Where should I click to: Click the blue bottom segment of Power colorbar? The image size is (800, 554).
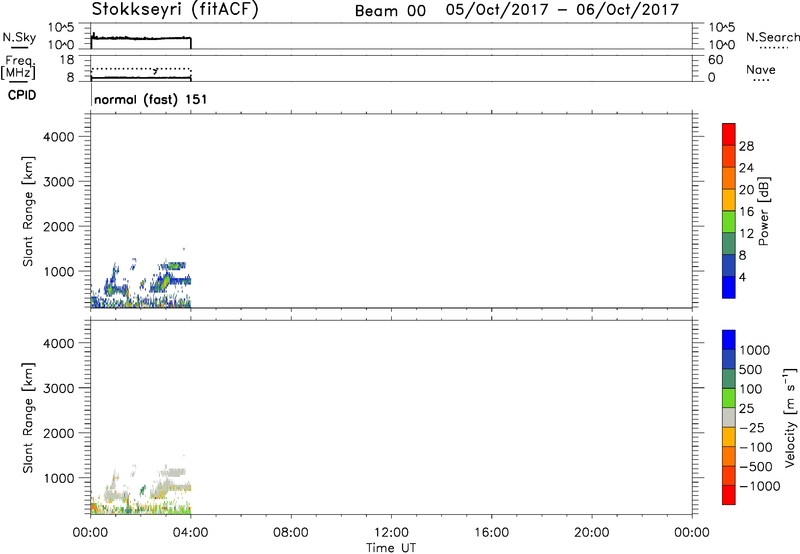tap(729, 287)
